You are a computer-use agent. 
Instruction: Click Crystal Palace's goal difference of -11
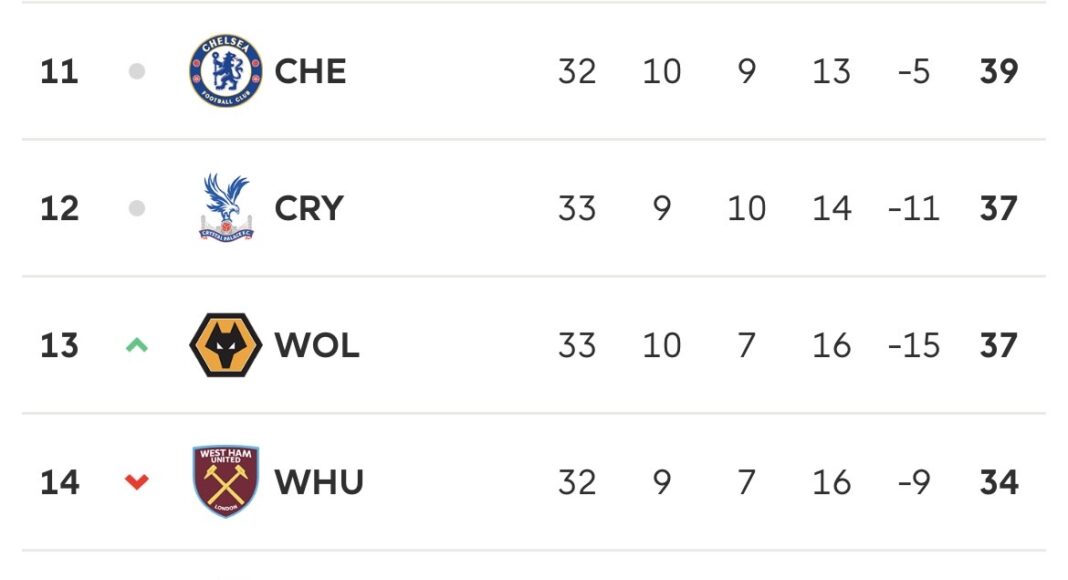coord(913,208)
